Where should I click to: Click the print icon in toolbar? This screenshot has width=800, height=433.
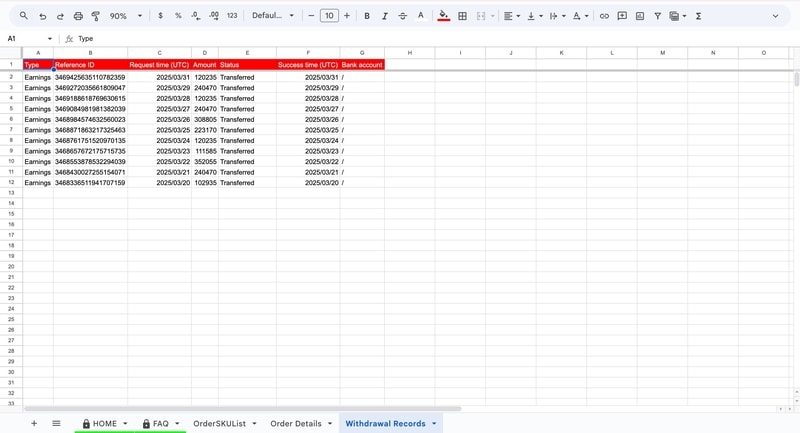pyautogui.click(x=78, y=16)
